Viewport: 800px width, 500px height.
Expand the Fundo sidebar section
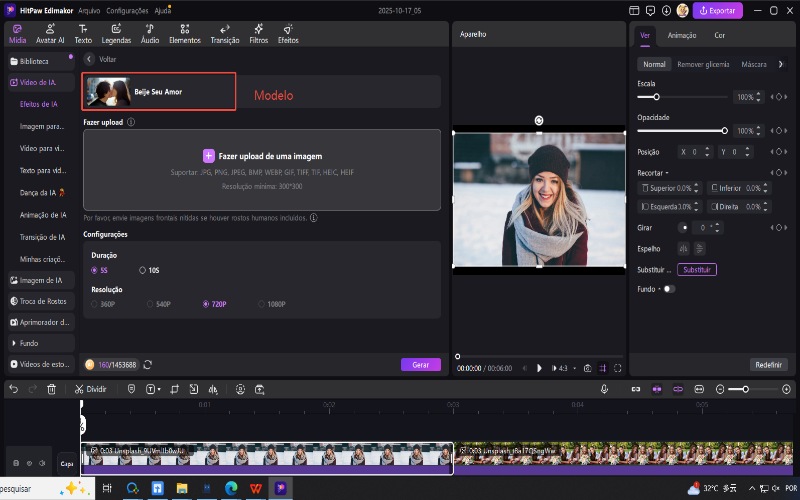point(41,343)
